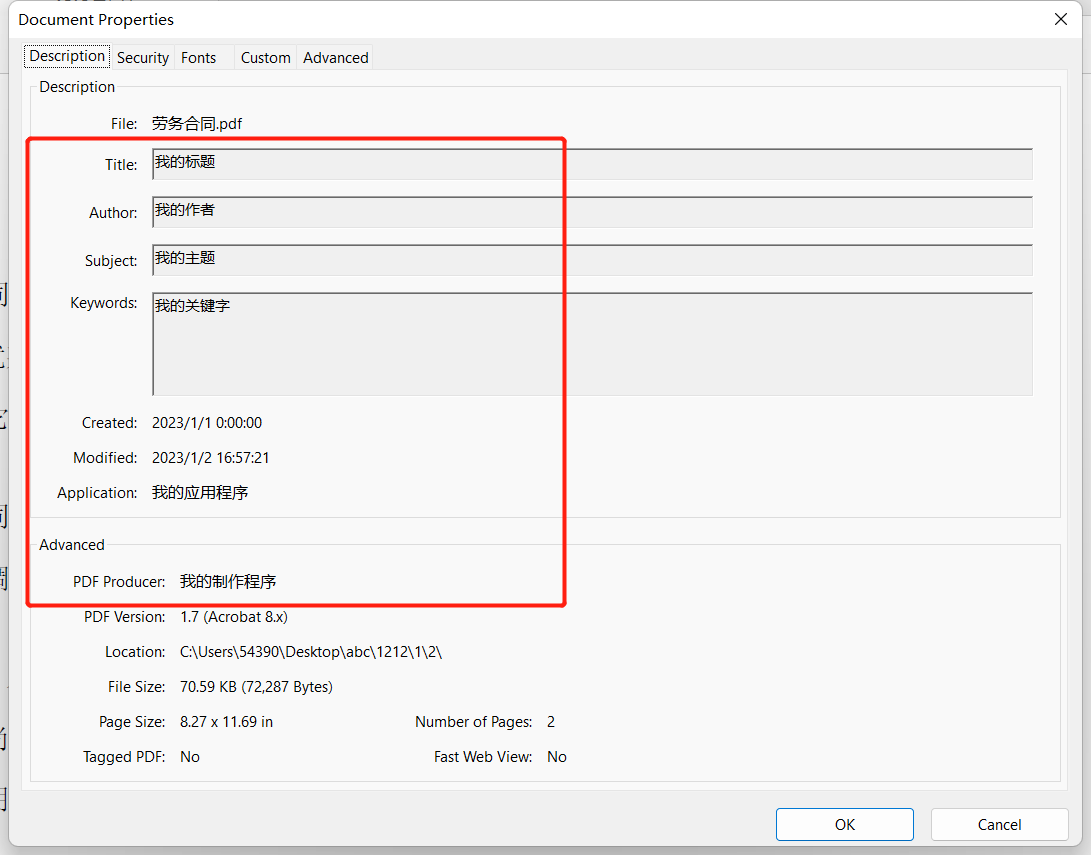The width and height of the screenshot is (1091, 855).
Task: Click the PDF Version 1.7 (Acrobat 8.x)
Action: click(234, 617)
